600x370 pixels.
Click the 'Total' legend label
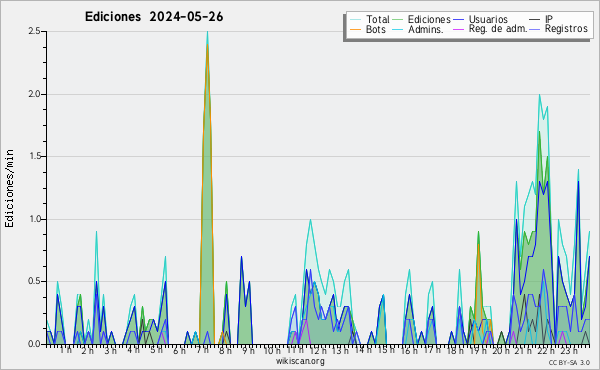378,19
